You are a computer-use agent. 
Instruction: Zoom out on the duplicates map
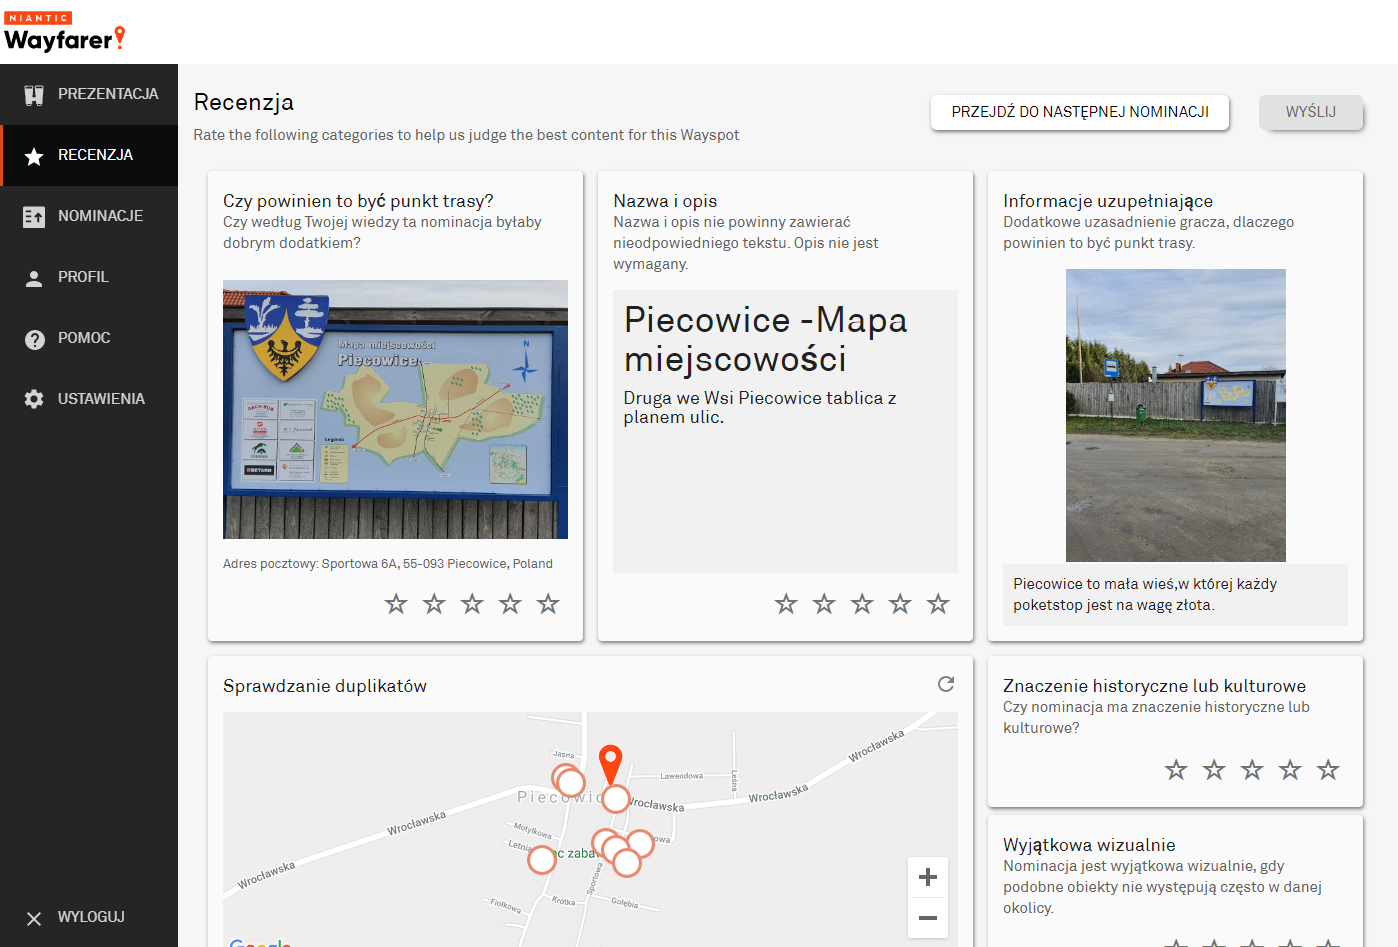point(927,918)
